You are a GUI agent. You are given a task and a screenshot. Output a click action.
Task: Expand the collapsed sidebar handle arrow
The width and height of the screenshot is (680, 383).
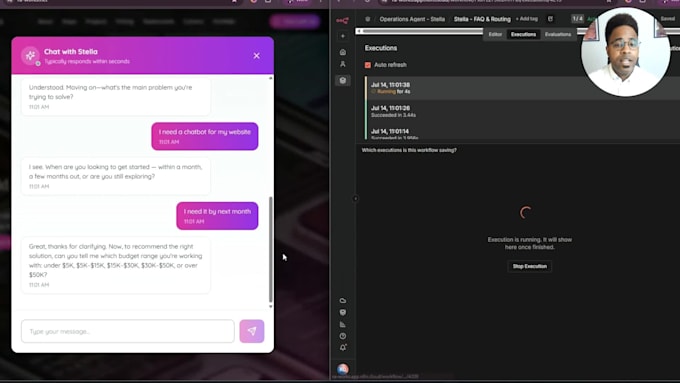355,199
